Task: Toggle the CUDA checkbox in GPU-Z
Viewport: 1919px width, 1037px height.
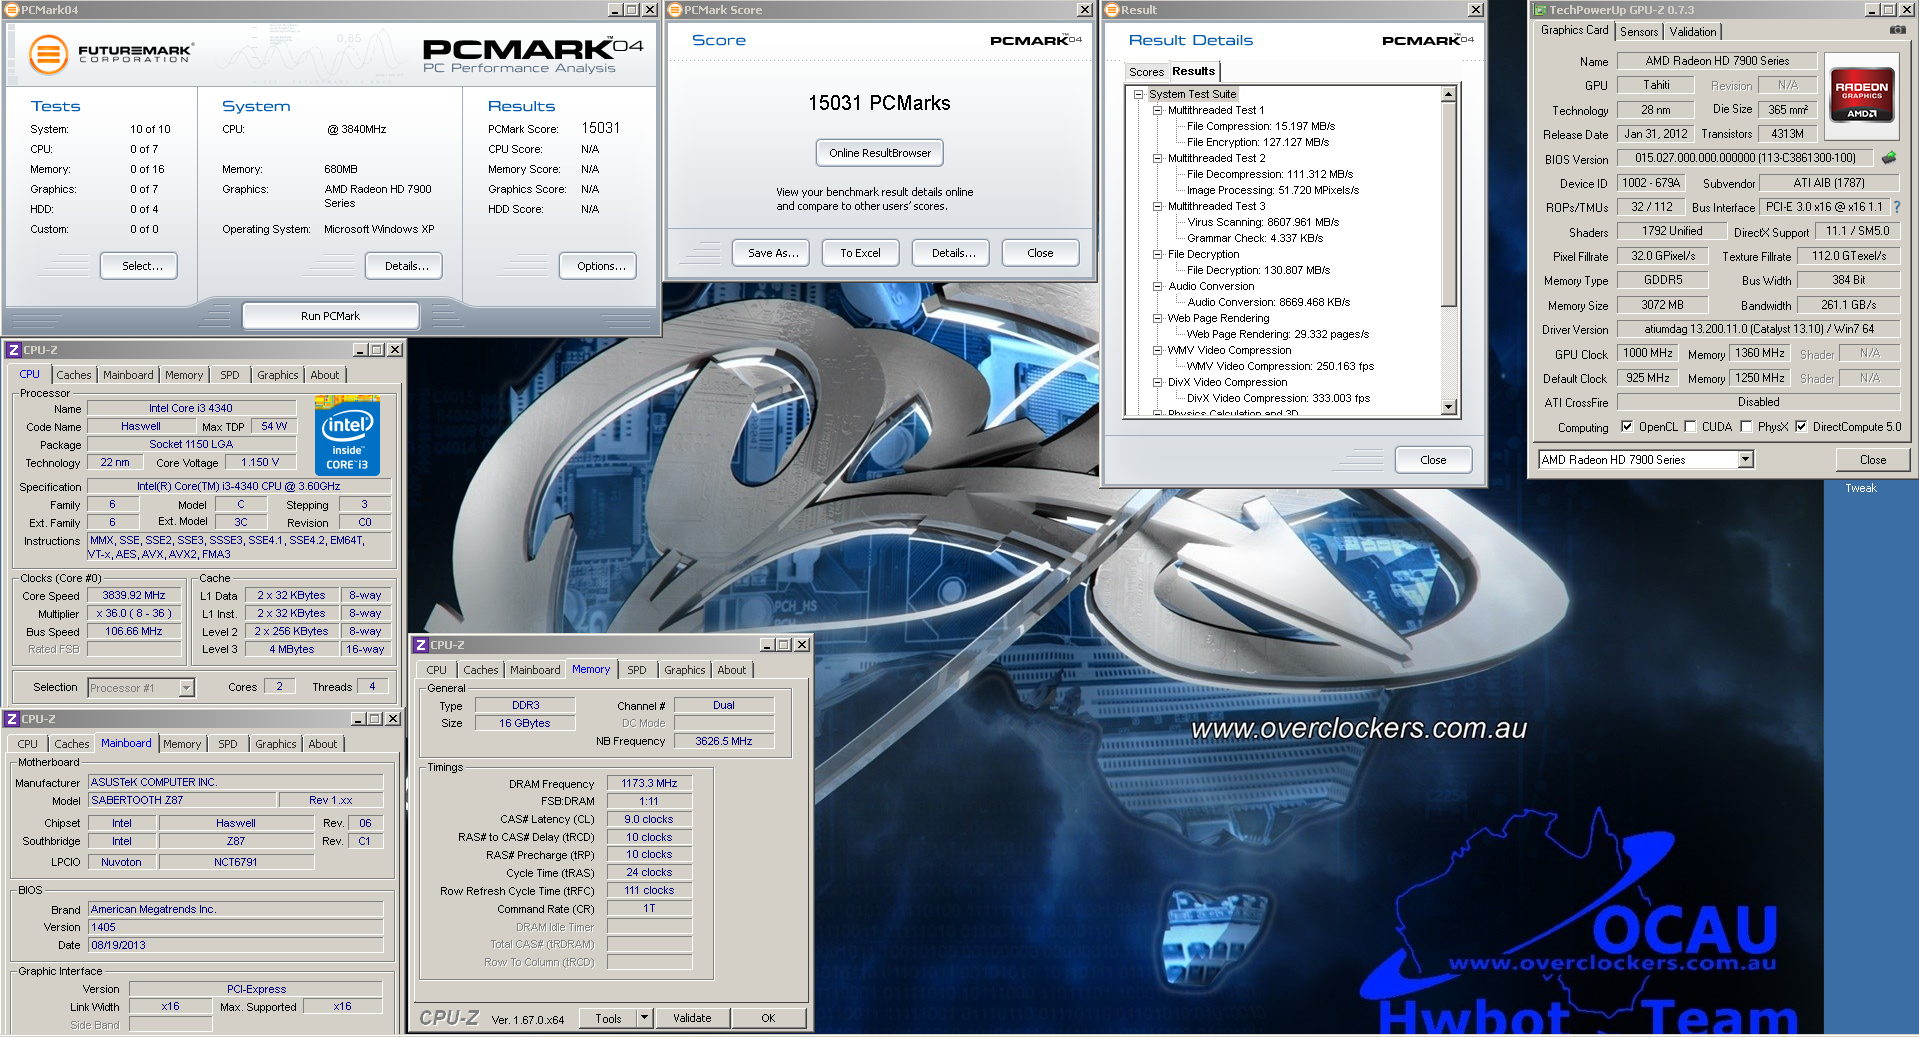Action: pyautogui.click(x=1690, y=427)
